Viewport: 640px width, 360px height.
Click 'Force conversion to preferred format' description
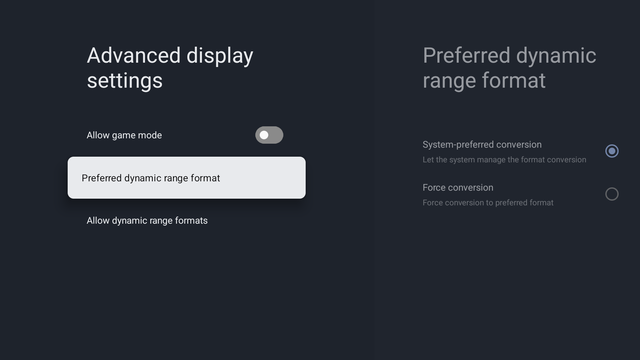click(488, 202)
